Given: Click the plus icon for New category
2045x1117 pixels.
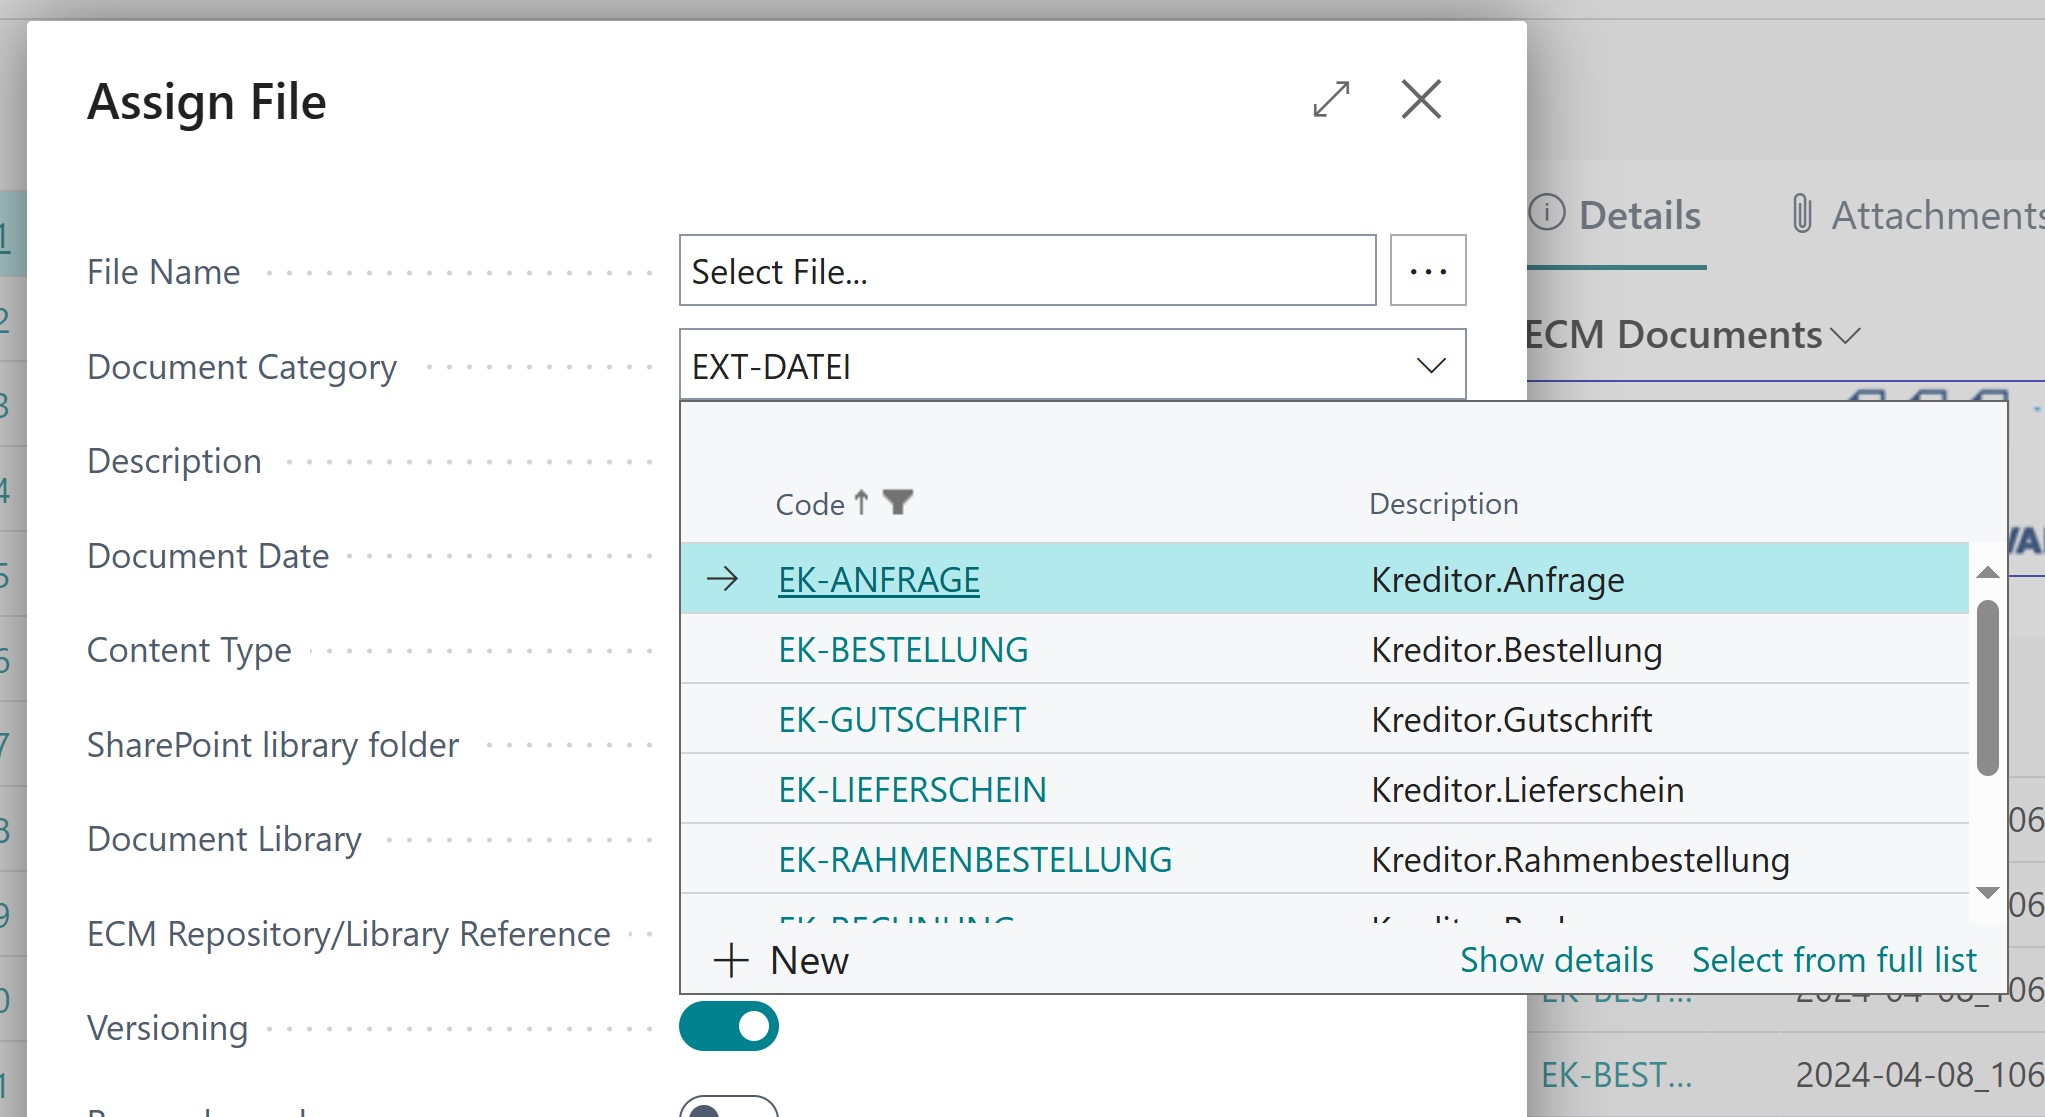Looking at the screenshot, I should pyautogui.click(x=731, y=960).
